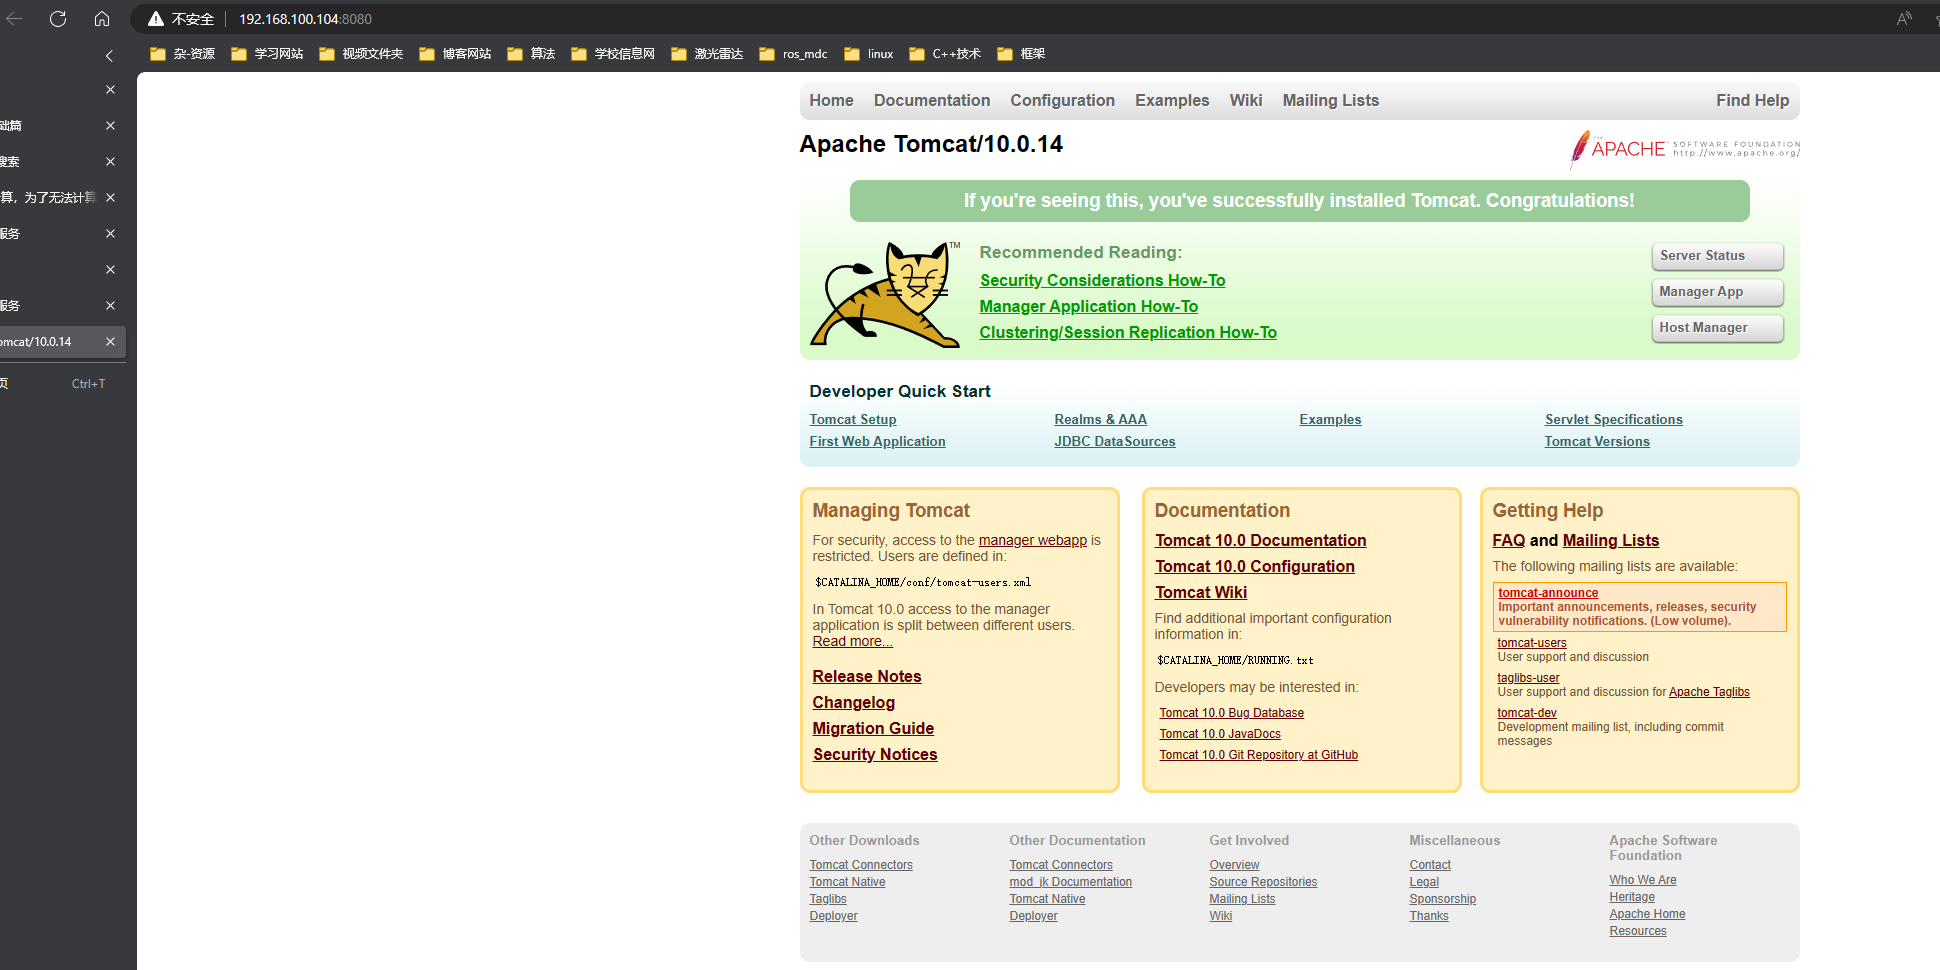Click the Read more... link
Screen dimensions: 1940x970
tap(852, 642)
